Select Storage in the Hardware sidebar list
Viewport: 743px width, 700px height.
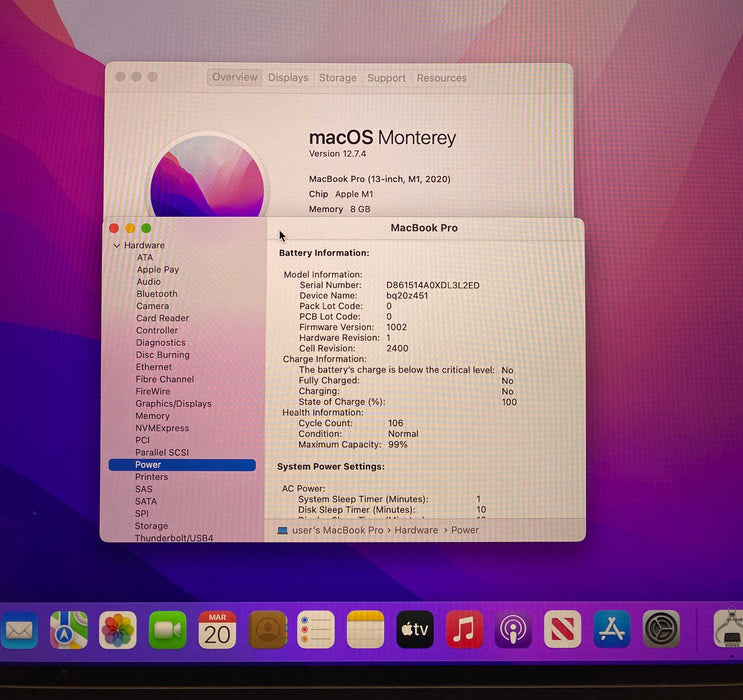(151, 526)
